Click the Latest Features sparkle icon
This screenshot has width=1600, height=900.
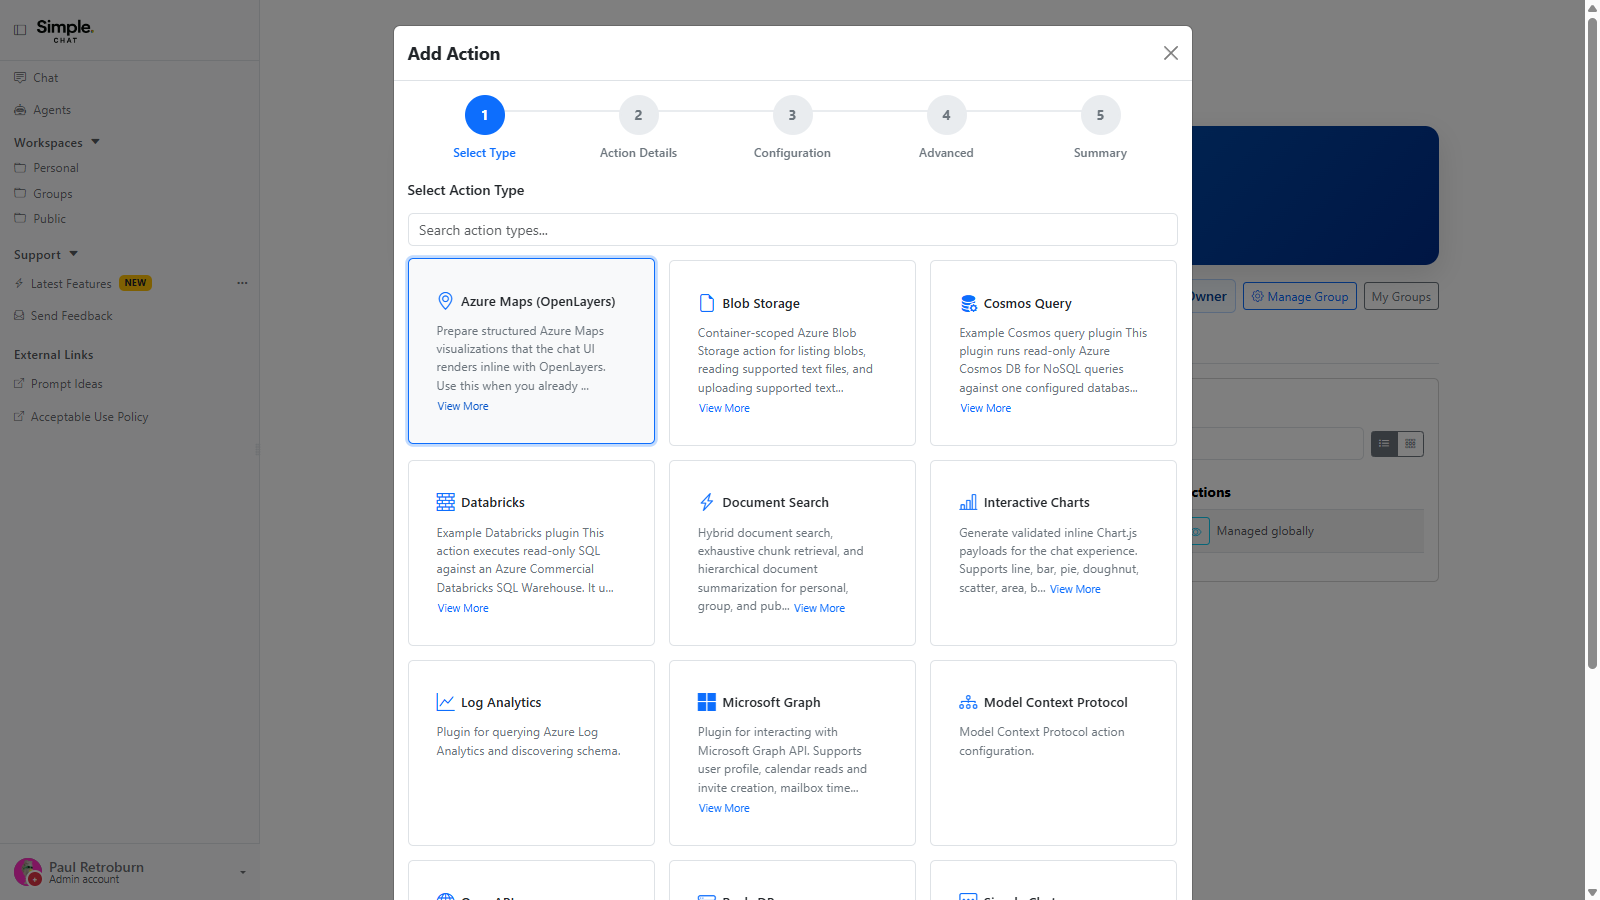click(19, 283)
